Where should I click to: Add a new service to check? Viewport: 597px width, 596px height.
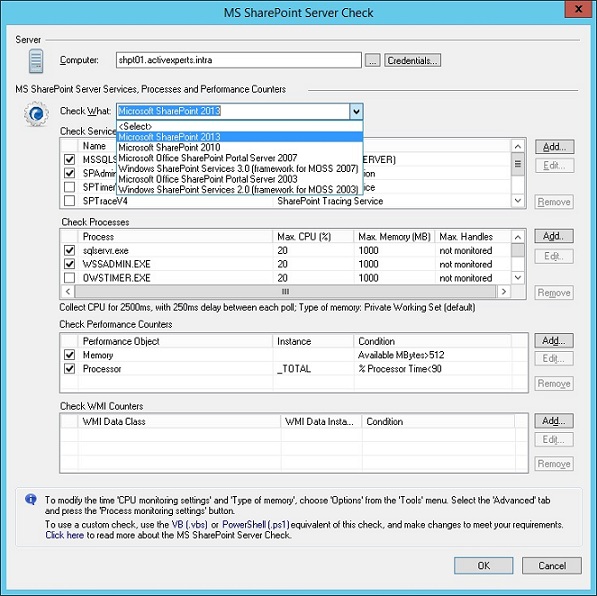pyautogui.click(x=554, y=147)
